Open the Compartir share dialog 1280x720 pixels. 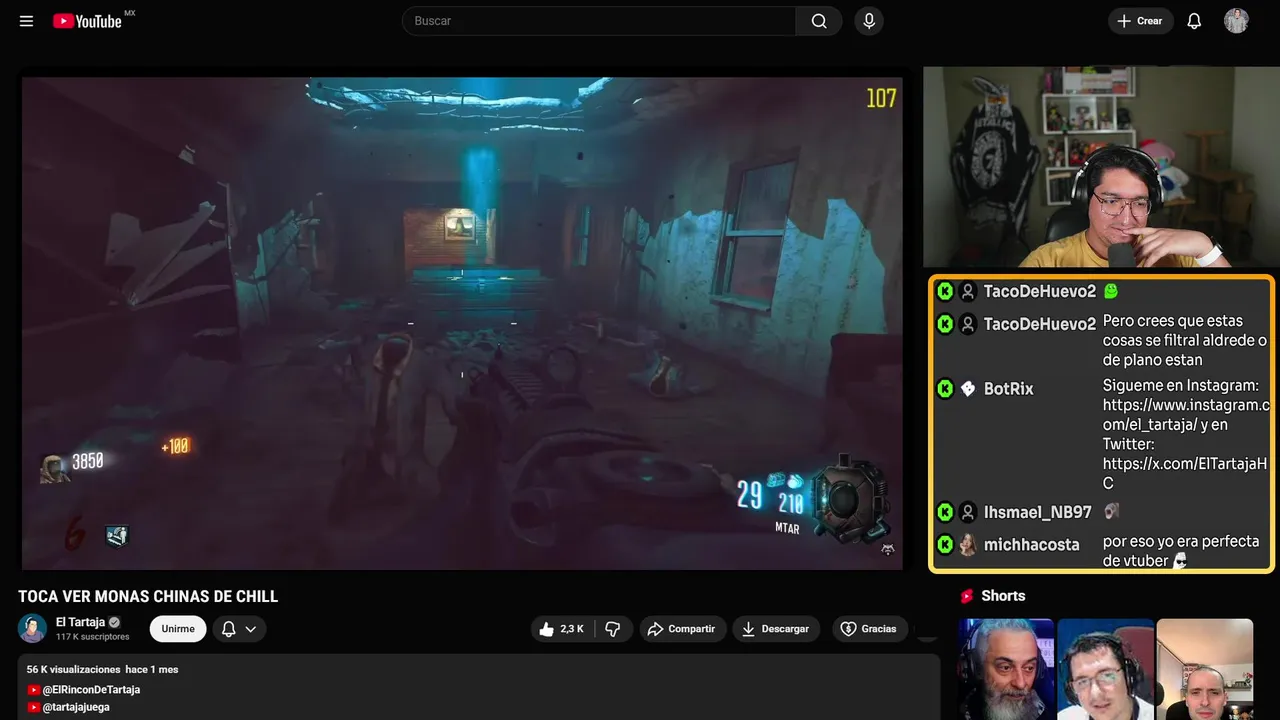[682, 629]
